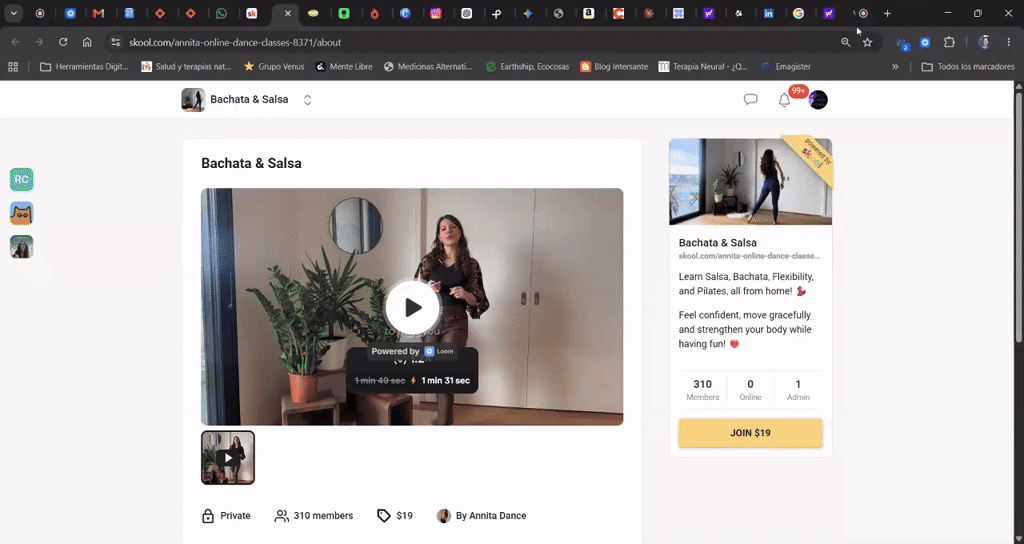Open the Mente Libre bookmark
The image size is (1024, 544).
coord(344,67)
